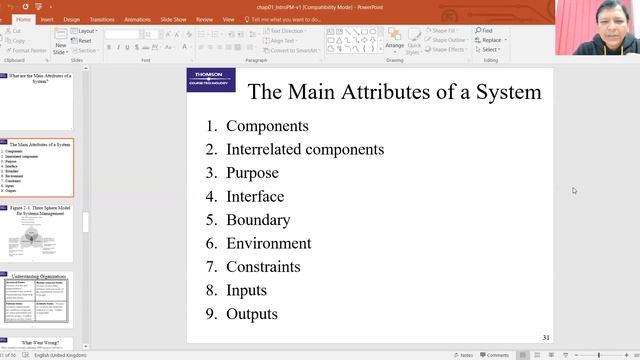Toggle Strikethrough formatting
640x360 pixels.
(146, 48)
